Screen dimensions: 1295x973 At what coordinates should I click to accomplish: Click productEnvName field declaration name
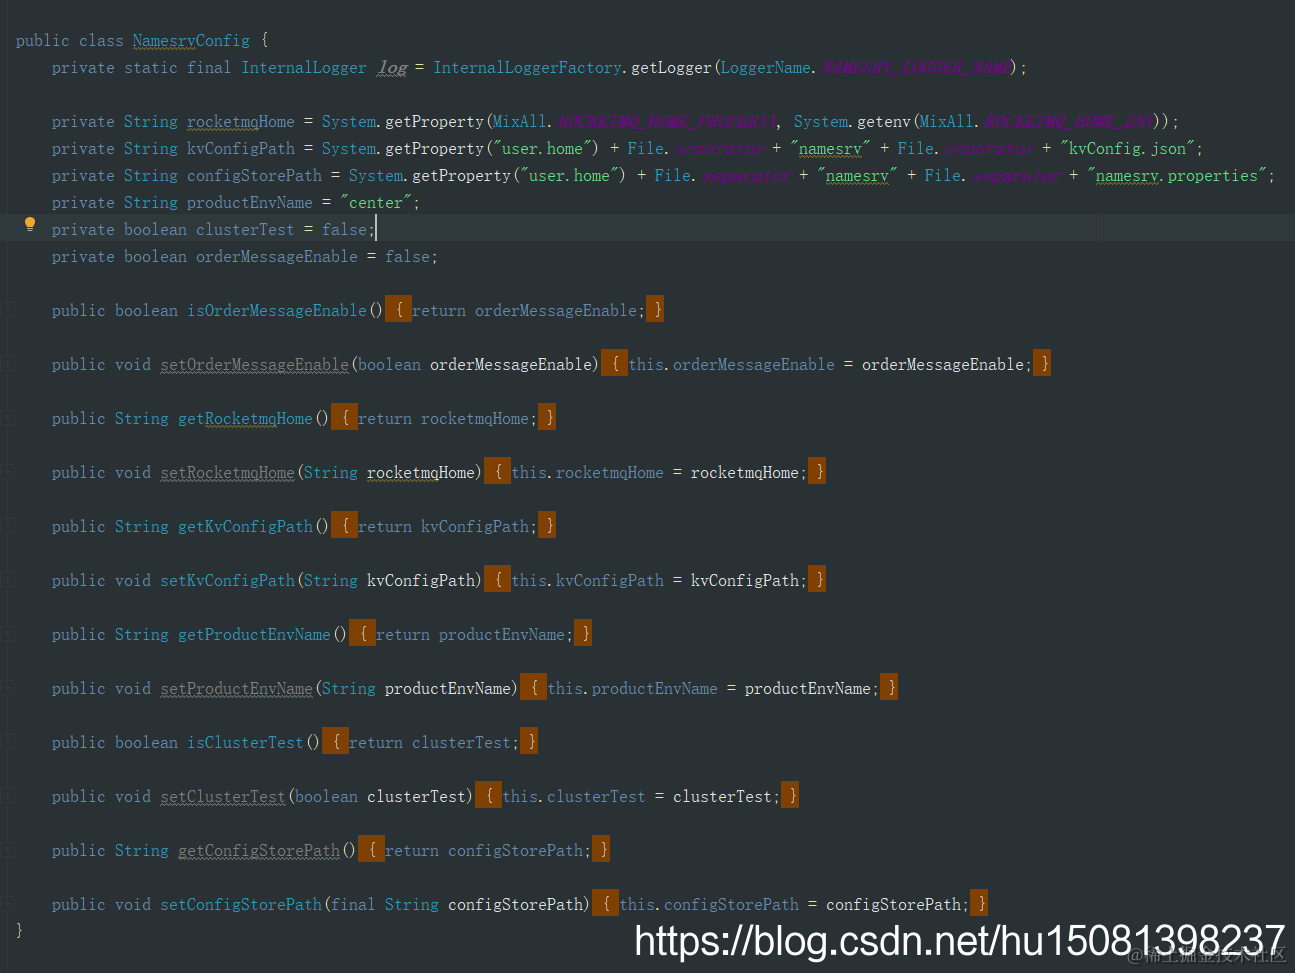pos(250,202)
